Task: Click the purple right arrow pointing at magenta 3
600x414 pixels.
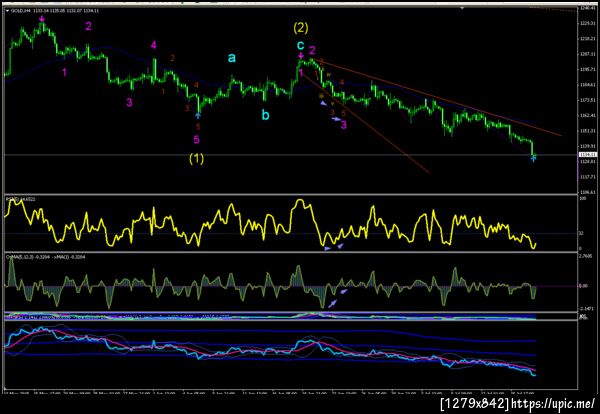Action: click(x=336, y=119)
